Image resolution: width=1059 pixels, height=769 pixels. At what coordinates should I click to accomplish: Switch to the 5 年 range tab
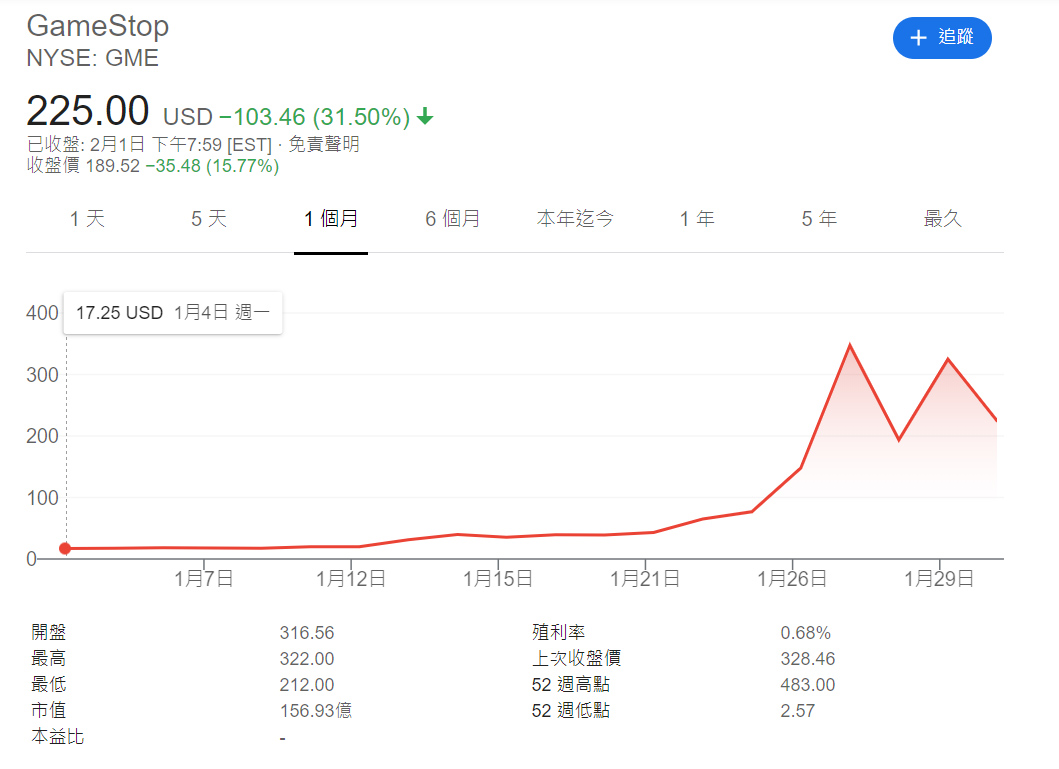point(819,219)
